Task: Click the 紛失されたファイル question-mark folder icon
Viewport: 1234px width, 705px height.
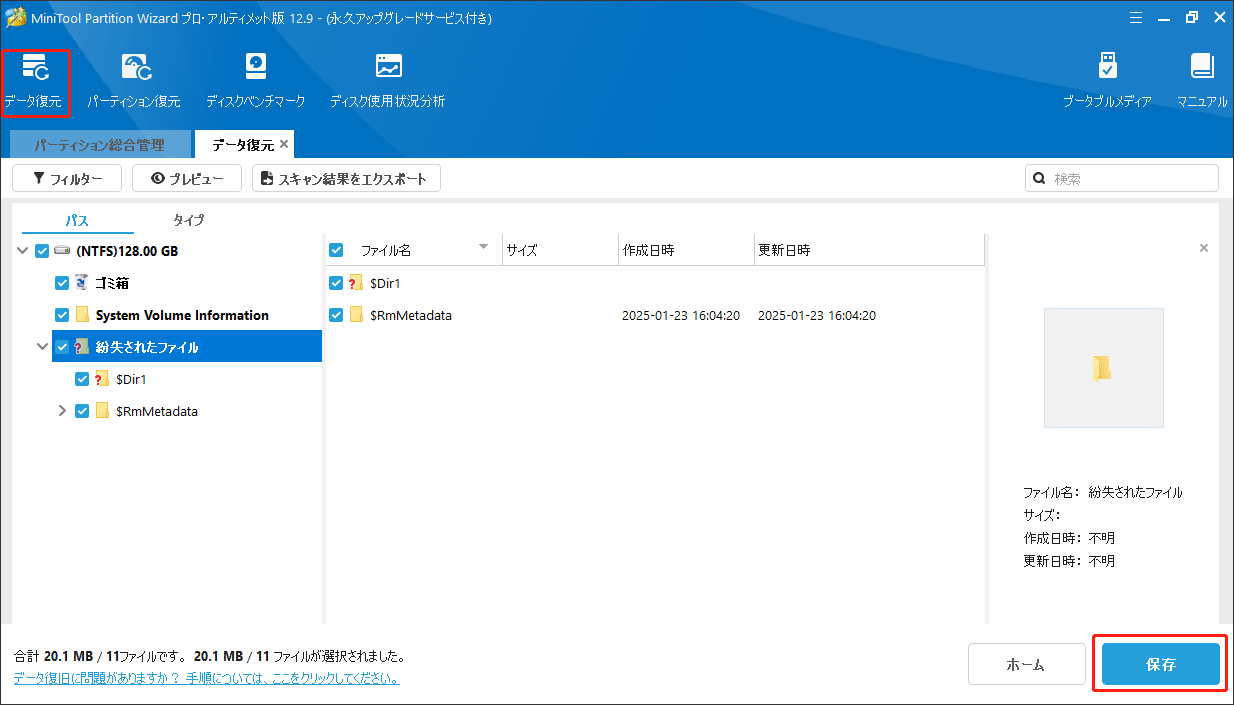Action: click(83, 347)
